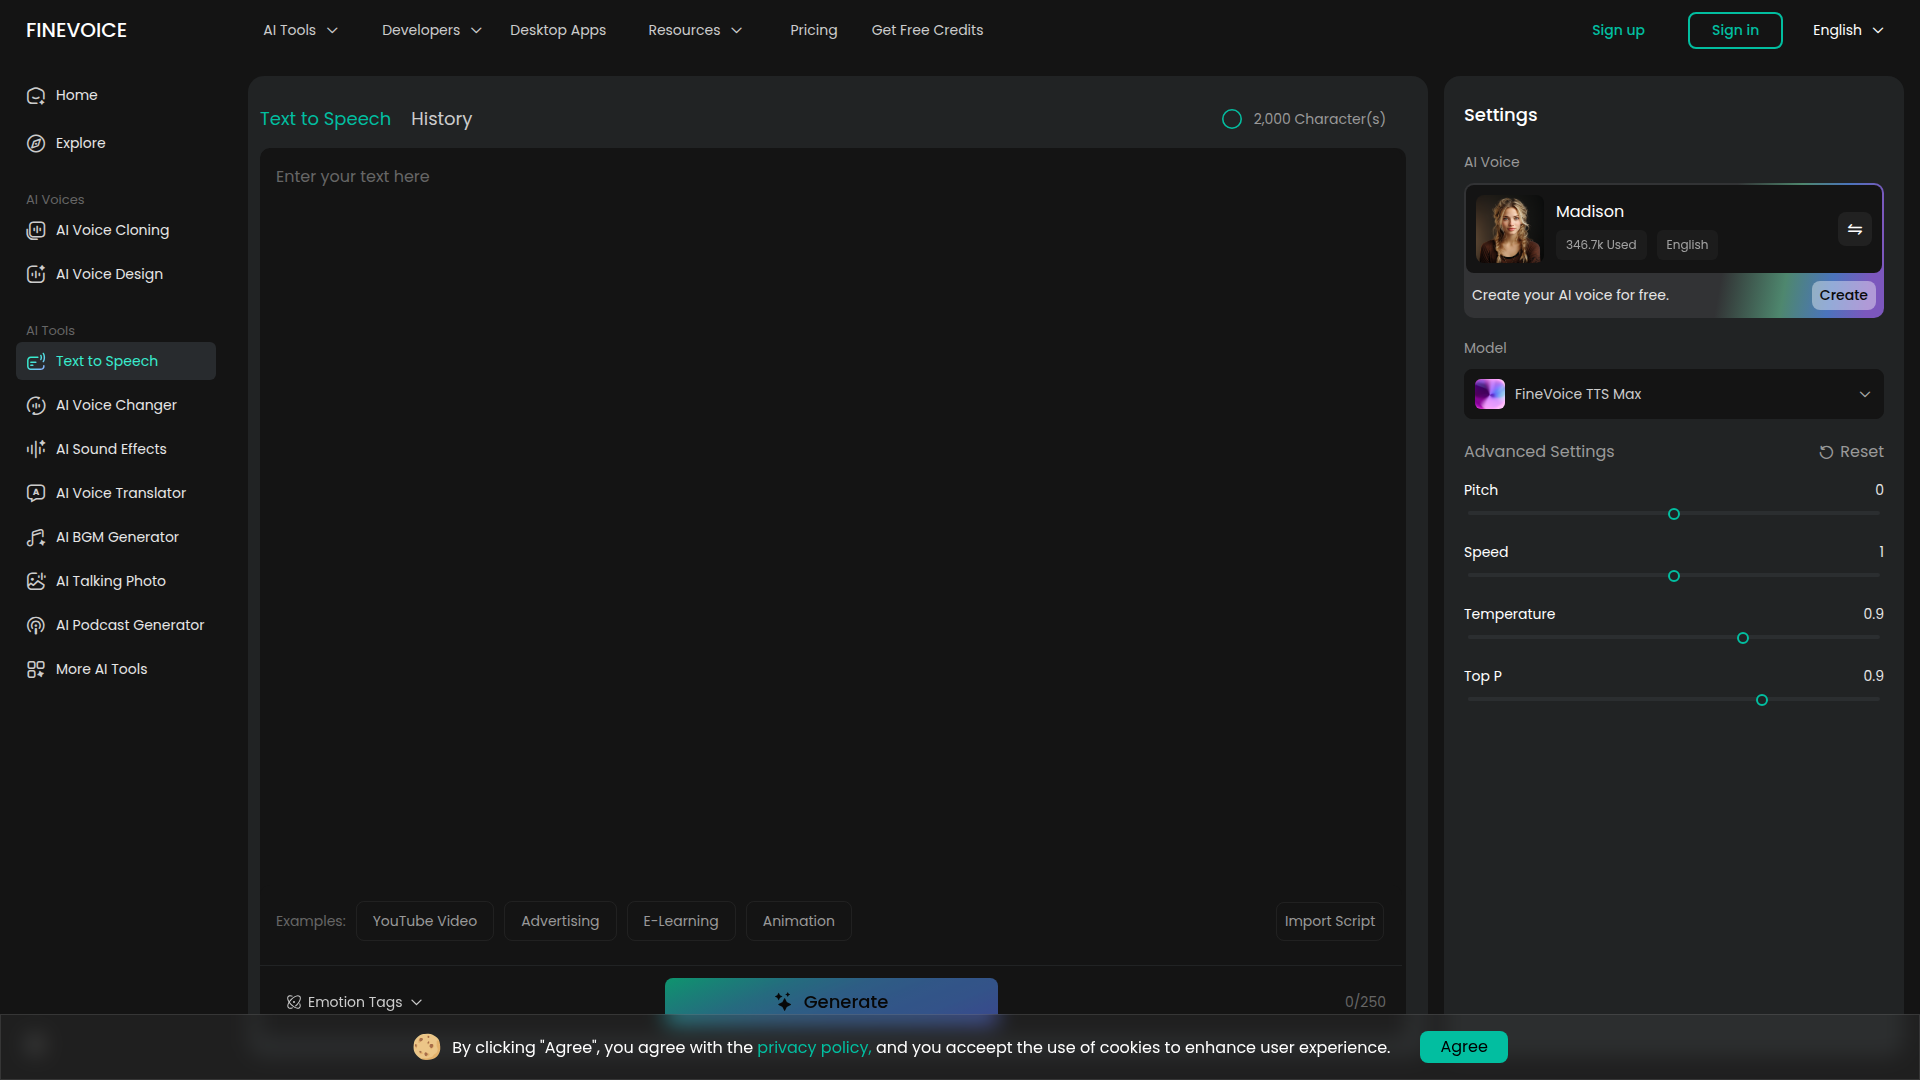1920x1080 pixels.
Task: Open the FineVoice TTS Max model dropdown
Action: 1673,394
